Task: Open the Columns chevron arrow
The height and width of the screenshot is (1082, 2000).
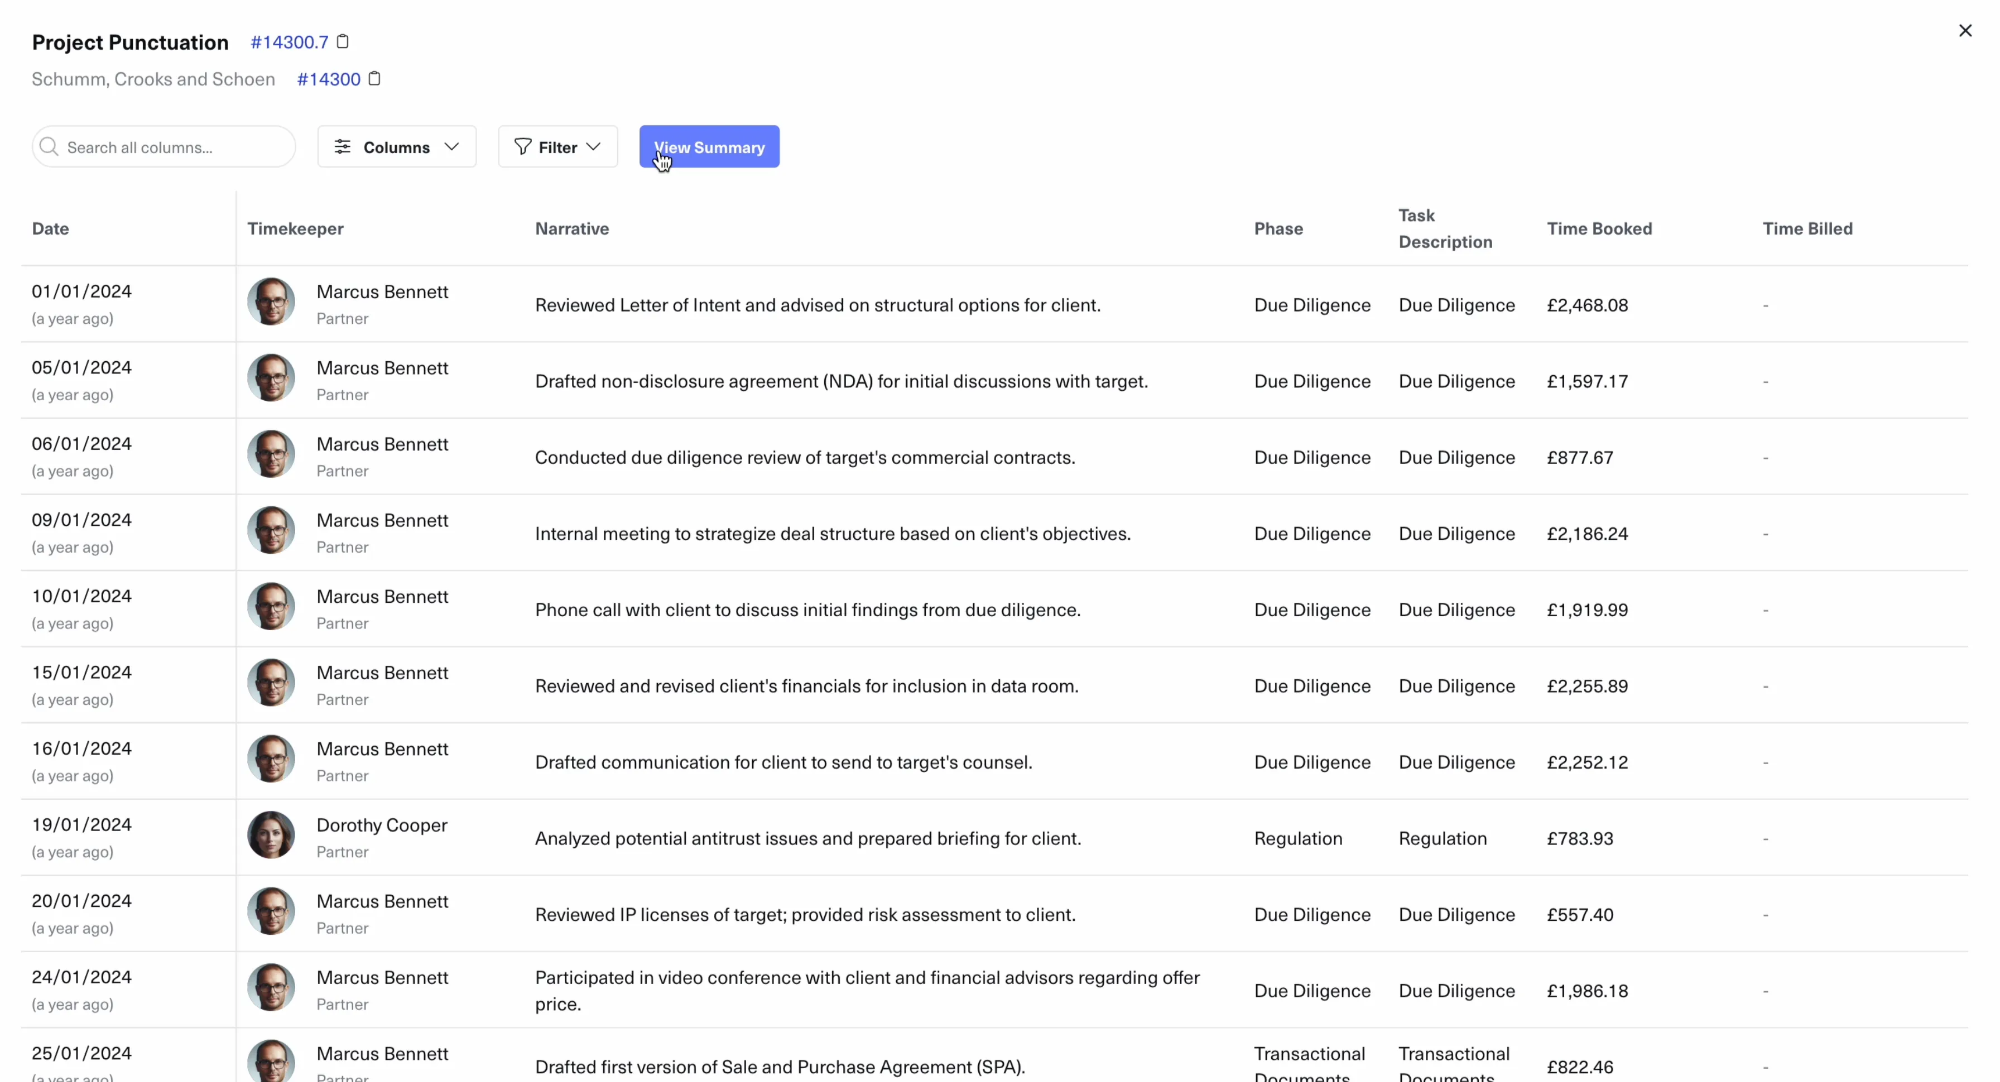Action: [x=451, y=146]
